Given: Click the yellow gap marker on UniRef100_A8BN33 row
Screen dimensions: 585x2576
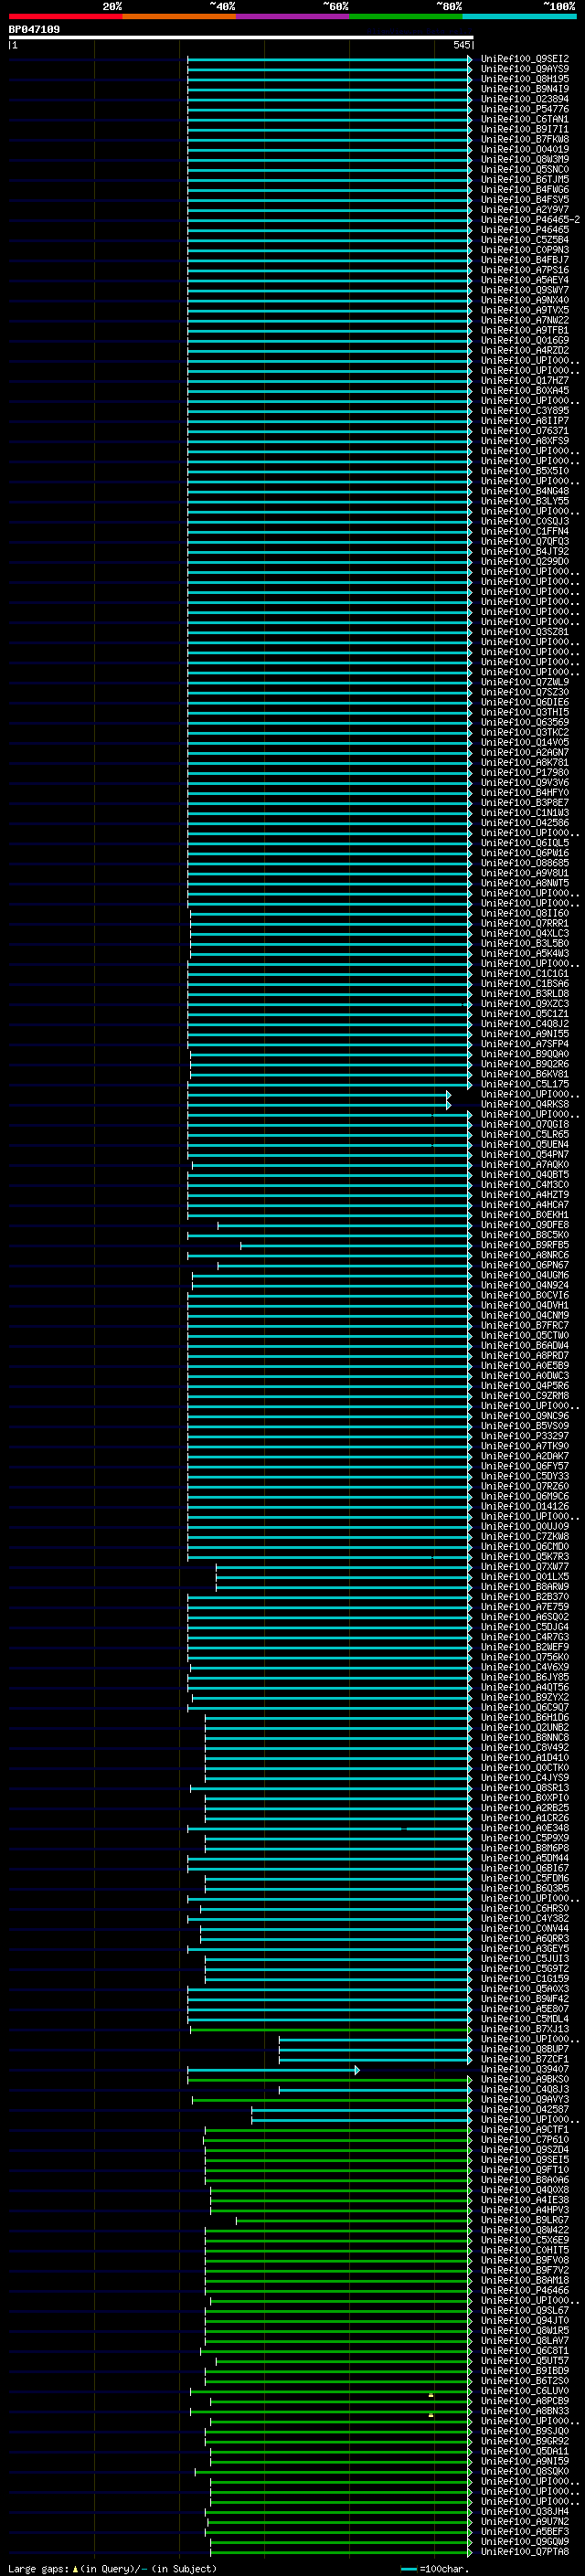Looking at the screenshot, I should 431,2415.
